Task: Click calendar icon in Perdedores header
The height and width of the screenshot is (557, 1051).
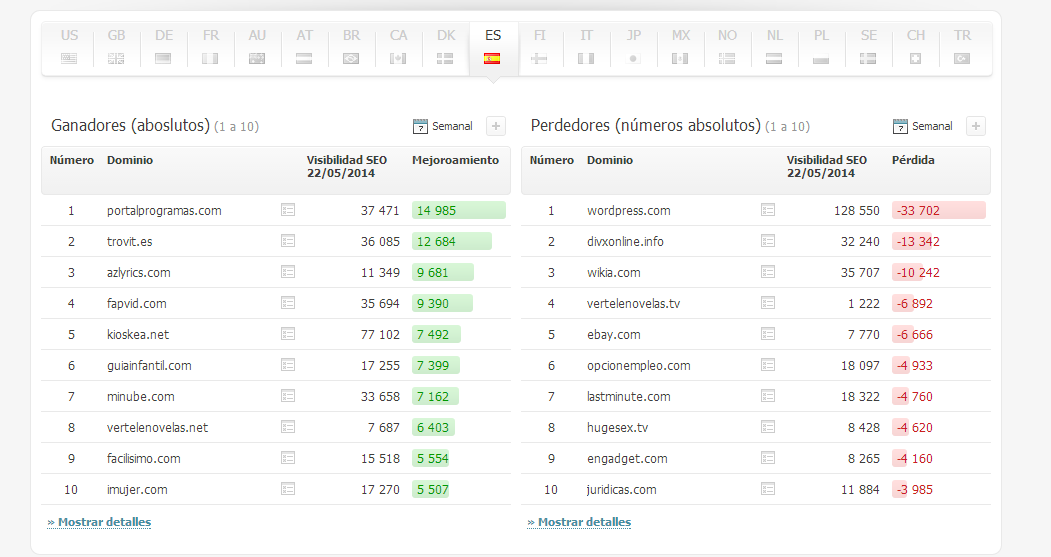Action: tap(900, 126)
